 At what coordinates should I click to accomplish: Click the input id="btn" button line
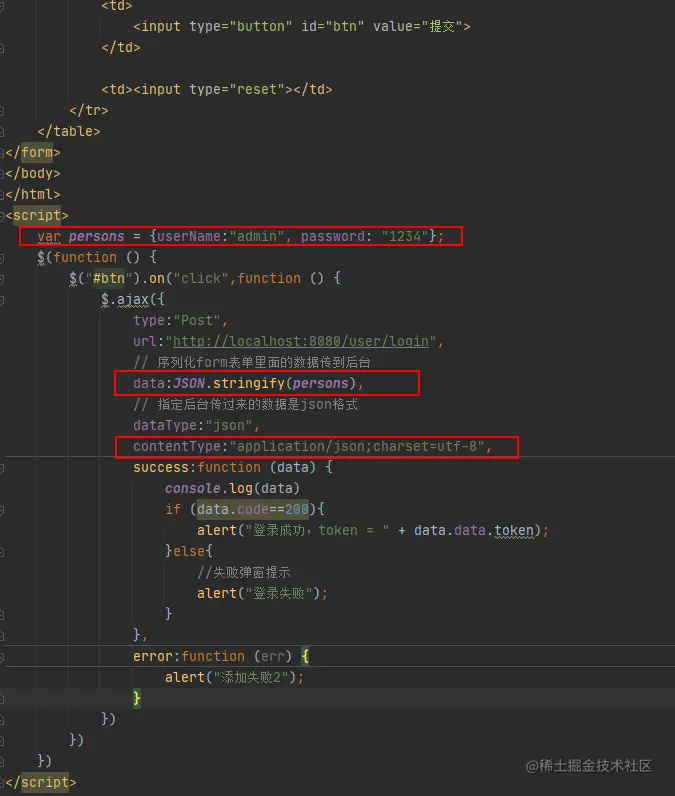(x=301, y=26)
